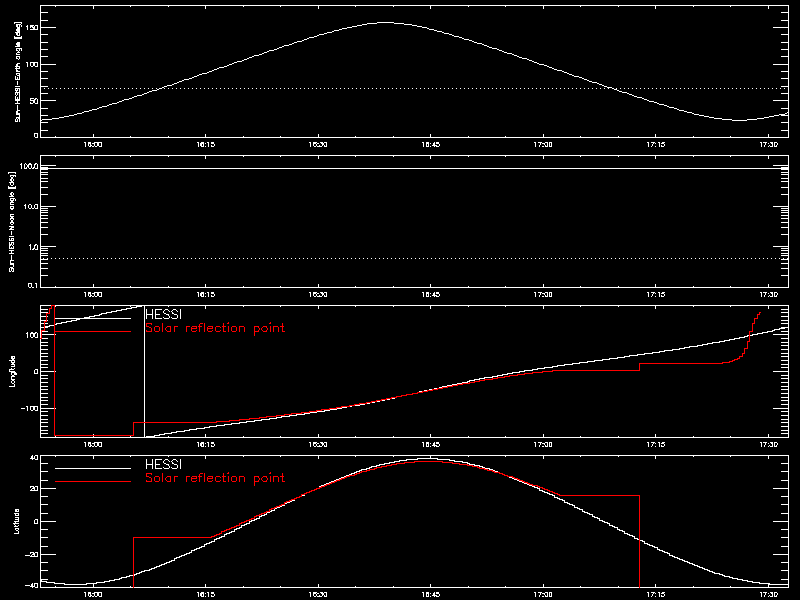Click the HESSI legend label in Longitude plot
Image resolution: width=800 pixels, height=600 pixels.
tap(163, 314)
